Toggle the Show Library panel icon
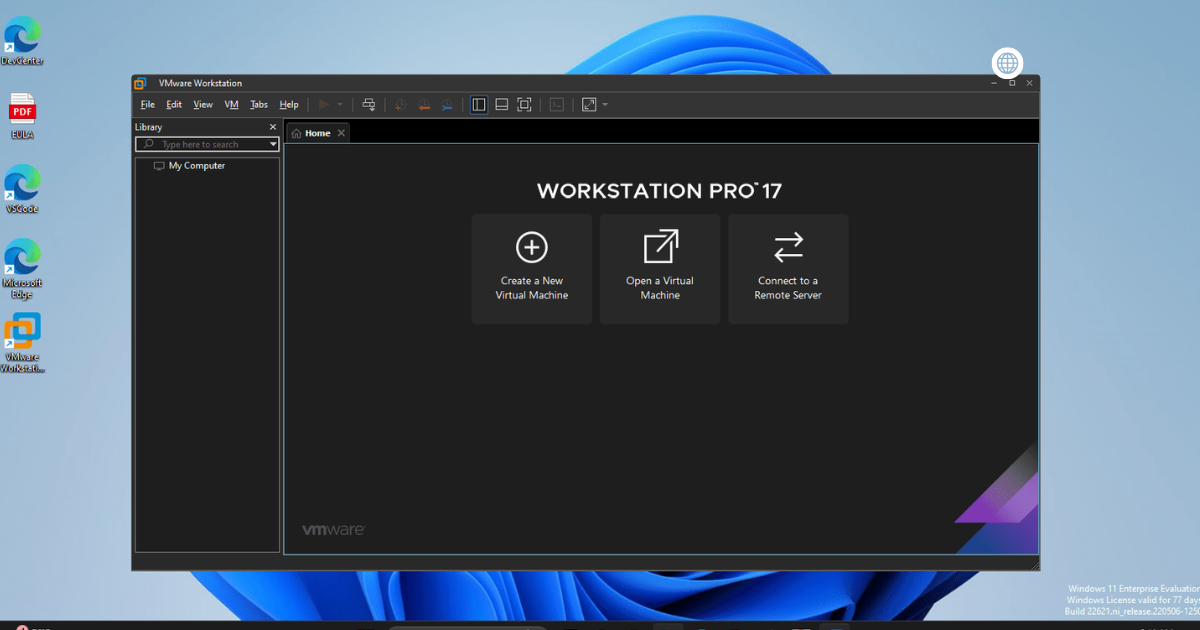1200x630 pixels. tap(479, 104)
